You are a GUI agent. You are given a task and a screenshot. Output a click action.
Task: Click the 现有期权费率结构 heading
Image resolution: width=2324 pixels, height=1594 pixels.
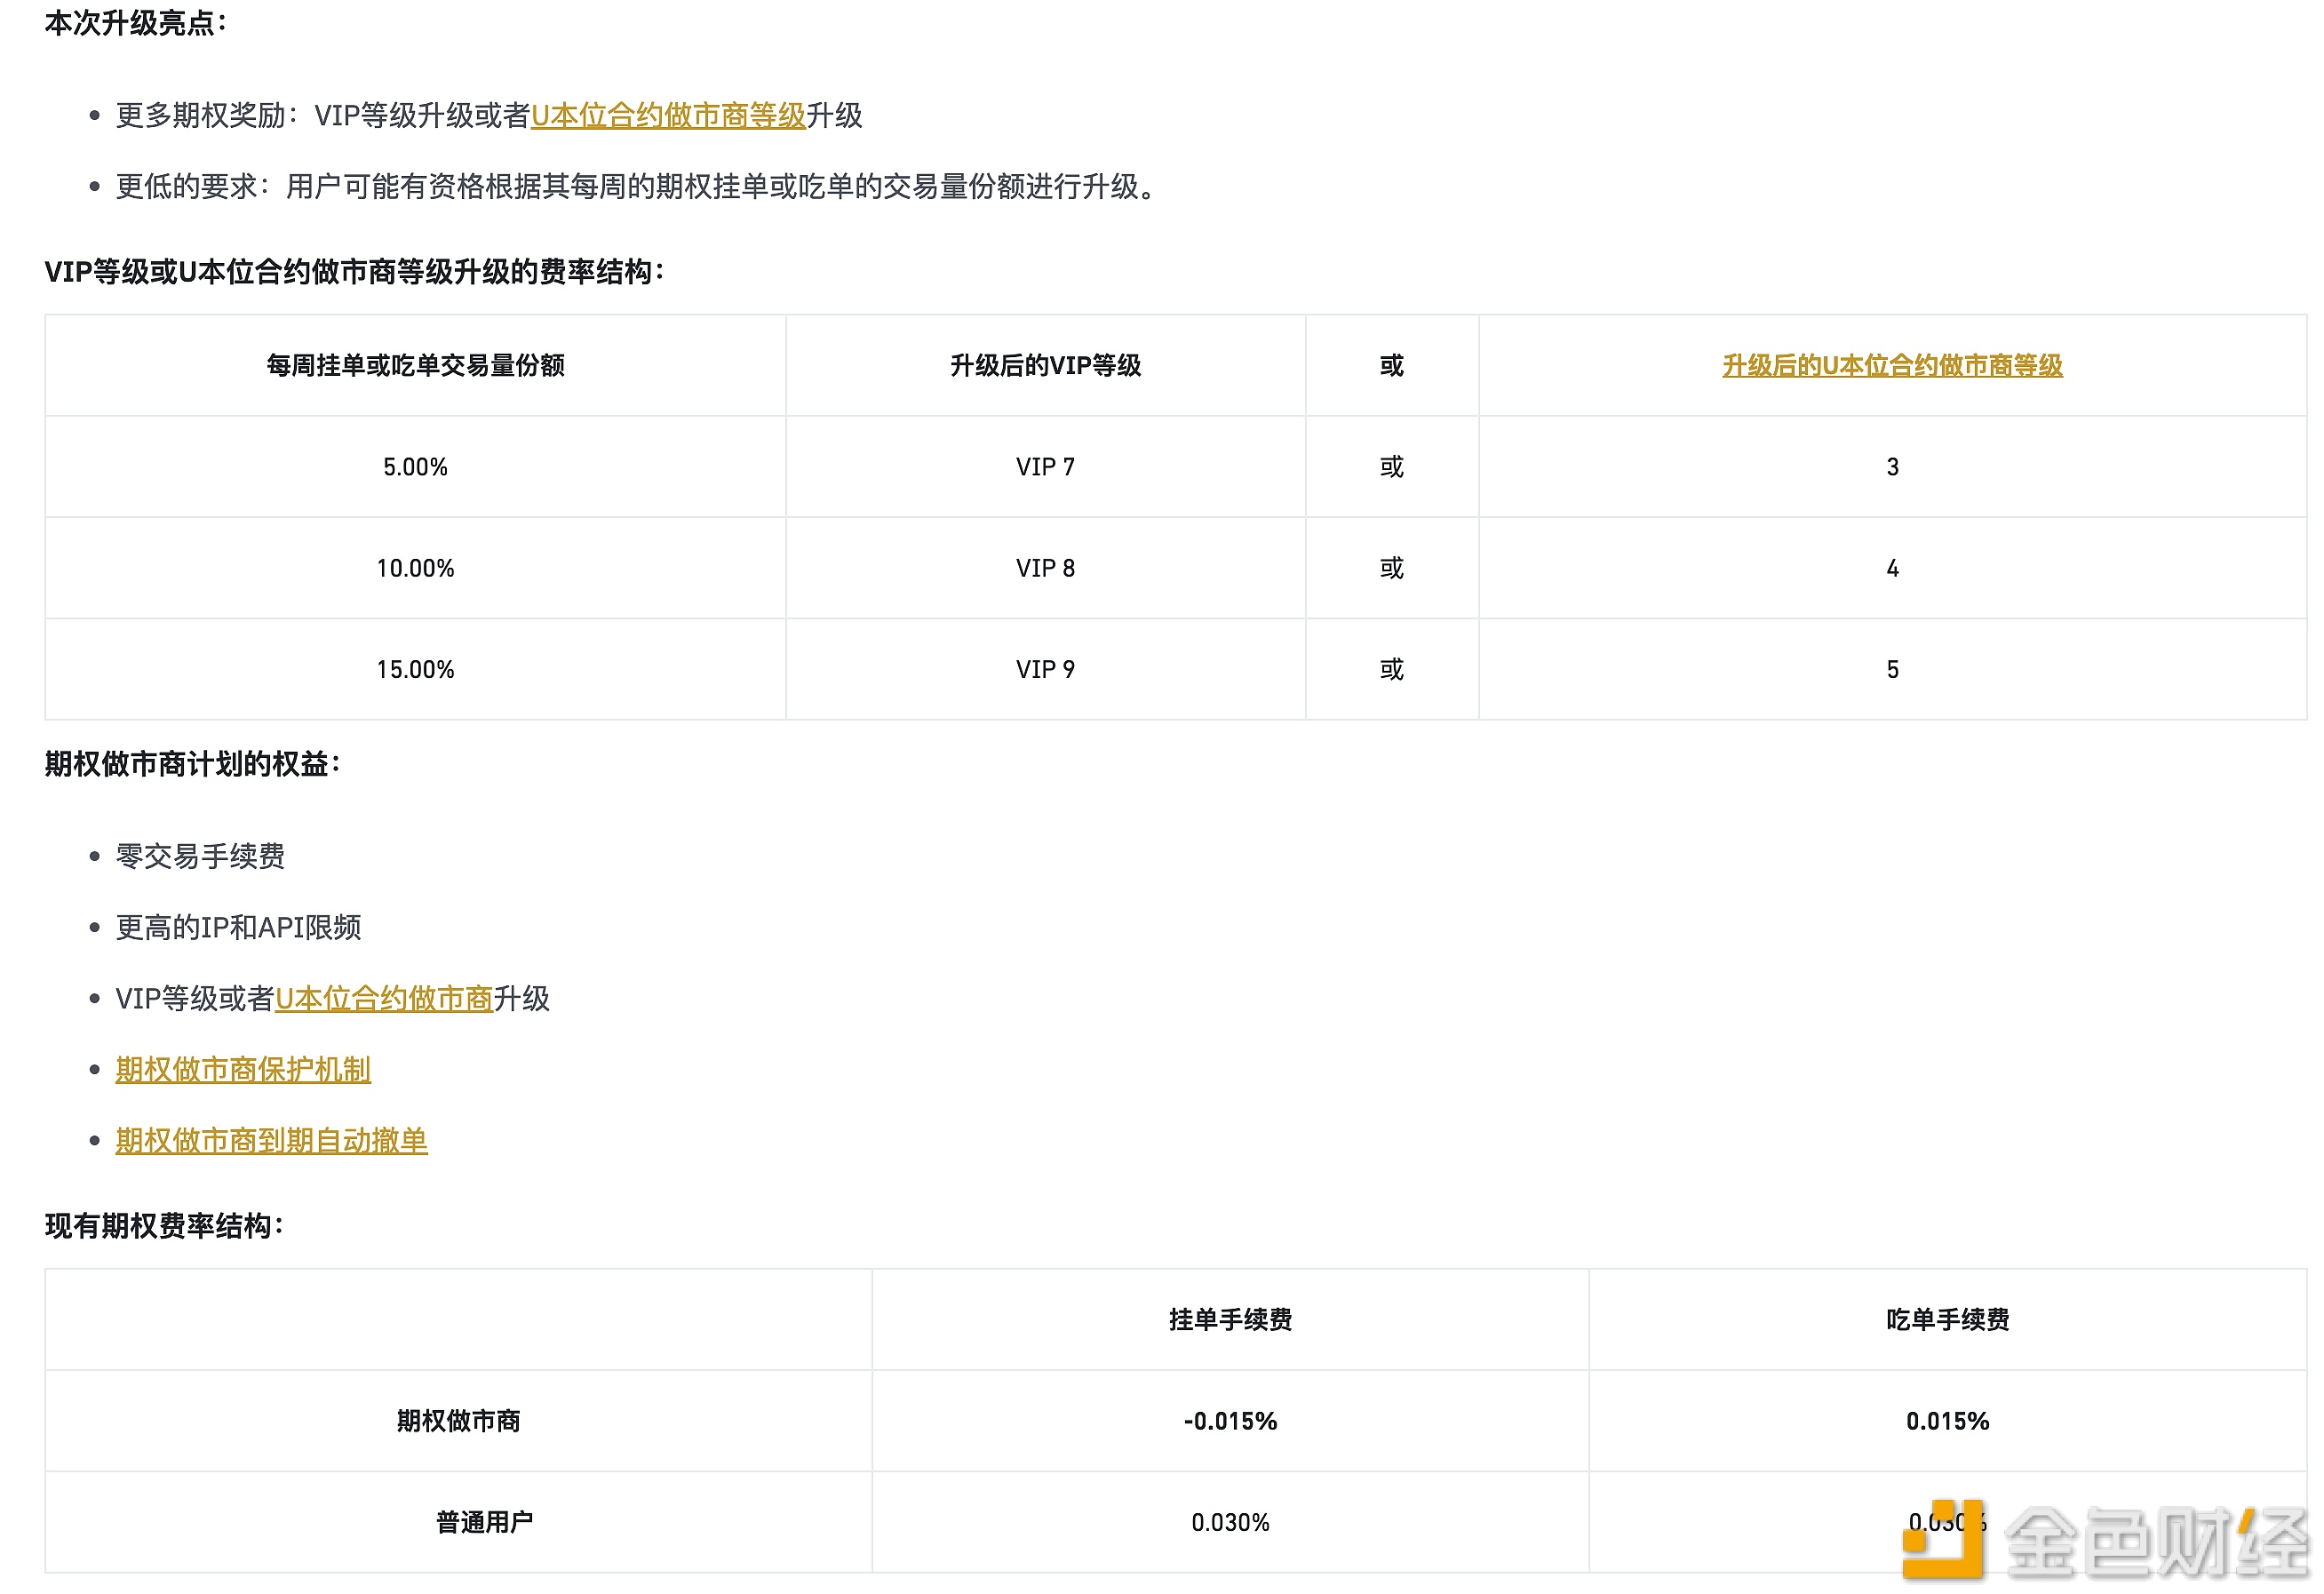pos(165,1227)
